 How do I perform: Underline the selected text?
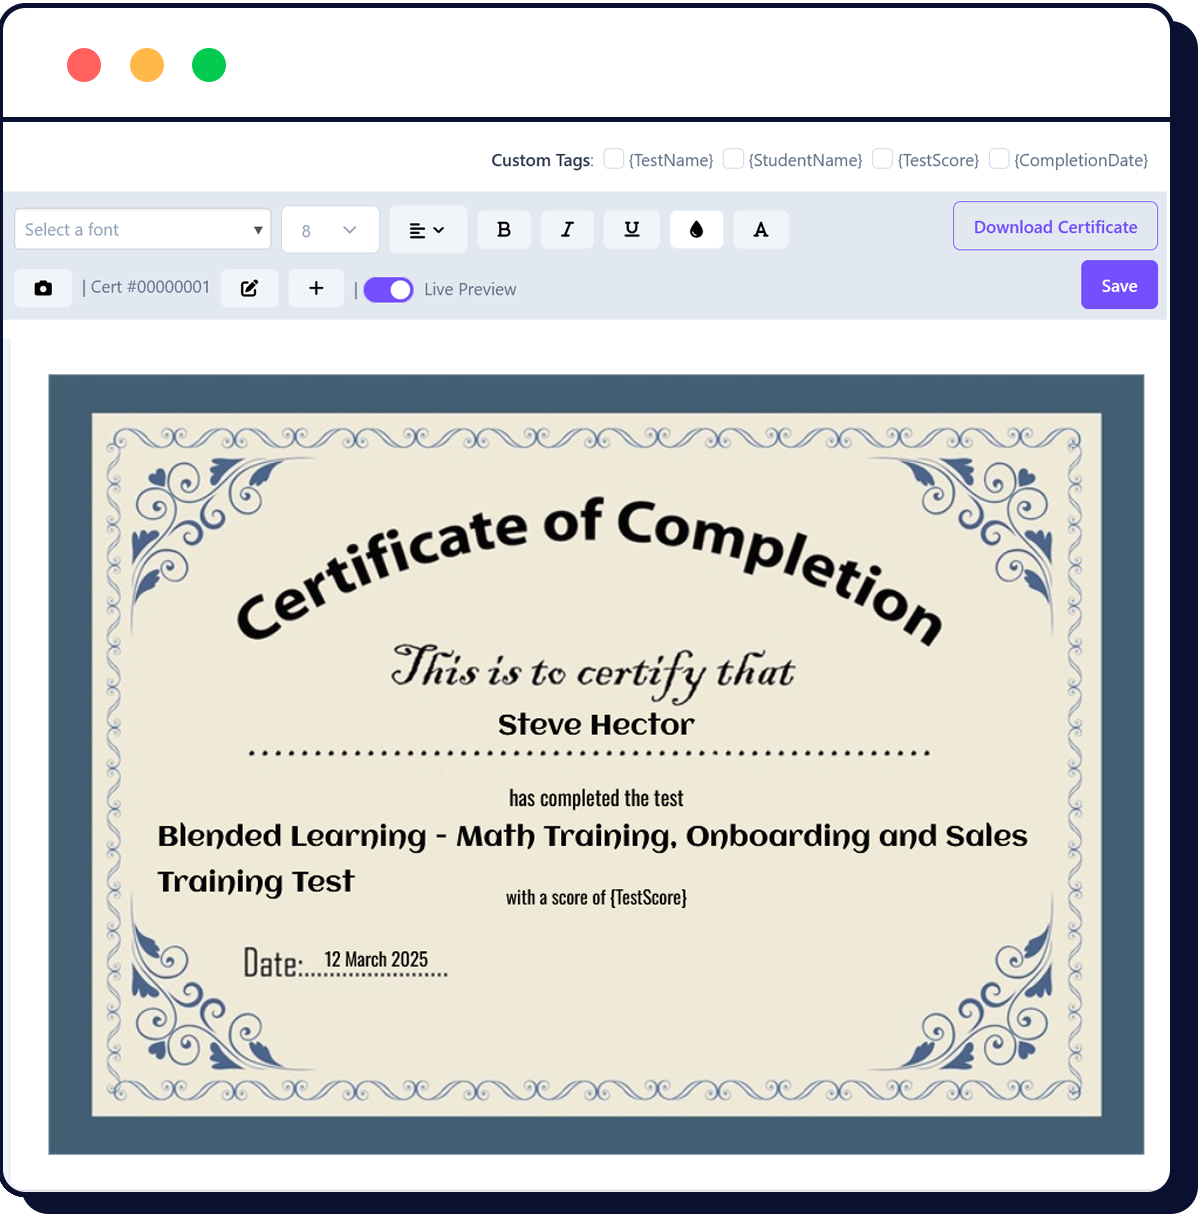coord(632,230)
